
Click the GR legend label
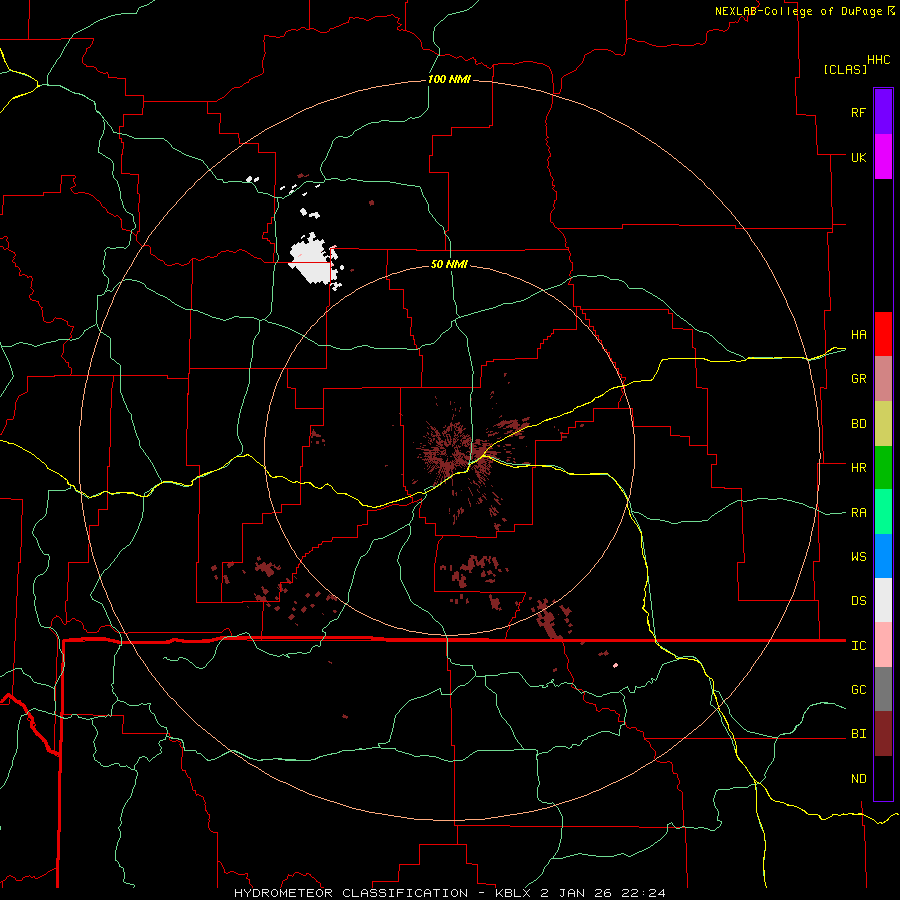(x=858, y=379)
